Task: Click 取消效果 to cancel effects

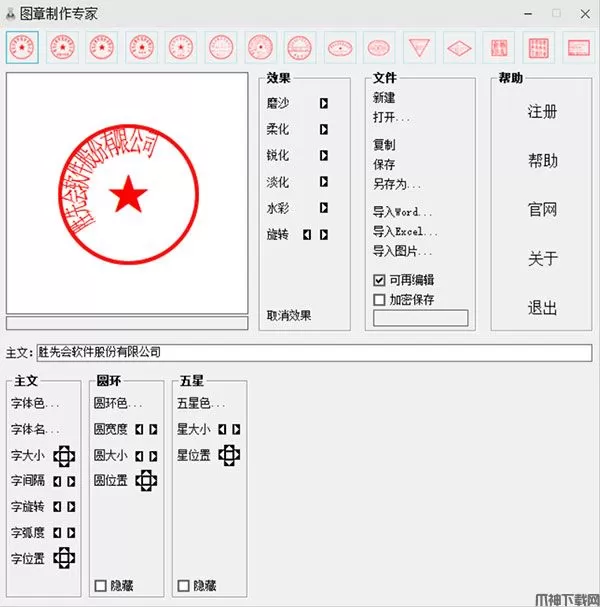Action: click(x=289, y=316)
